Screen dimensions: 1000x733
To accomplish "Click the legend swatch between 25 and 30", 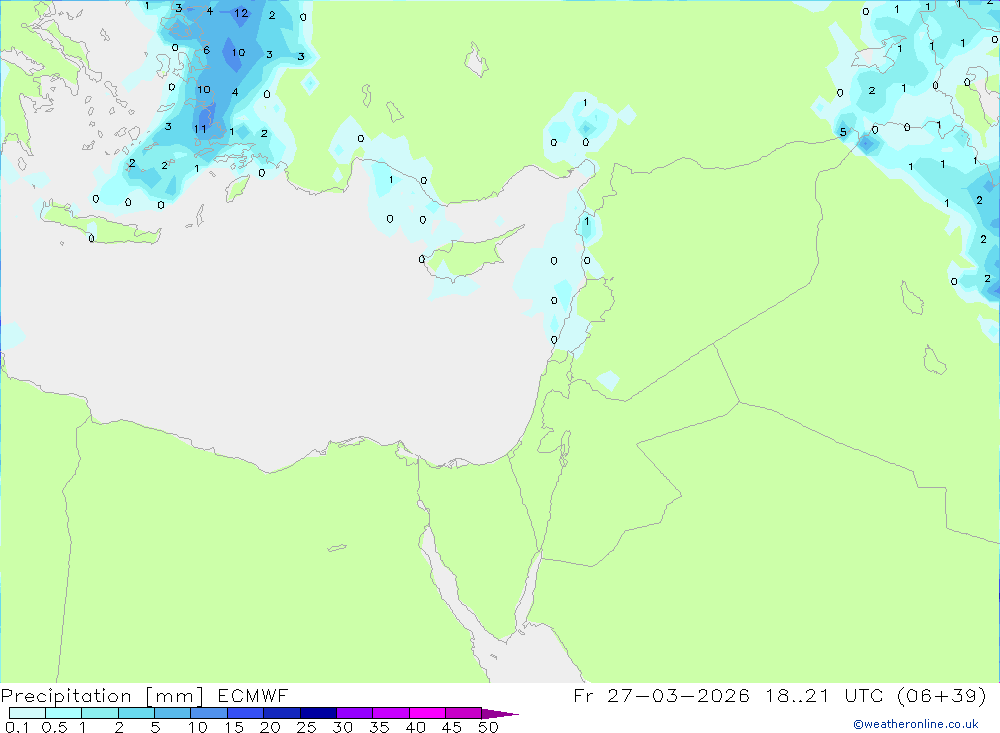I will (x=318, y=713).
